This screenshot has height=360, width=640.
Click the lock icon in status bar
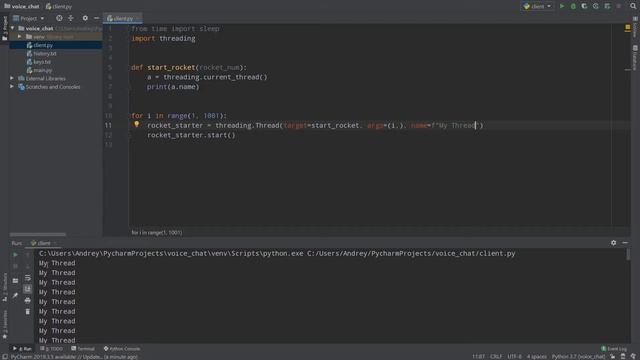pos(613,357)
